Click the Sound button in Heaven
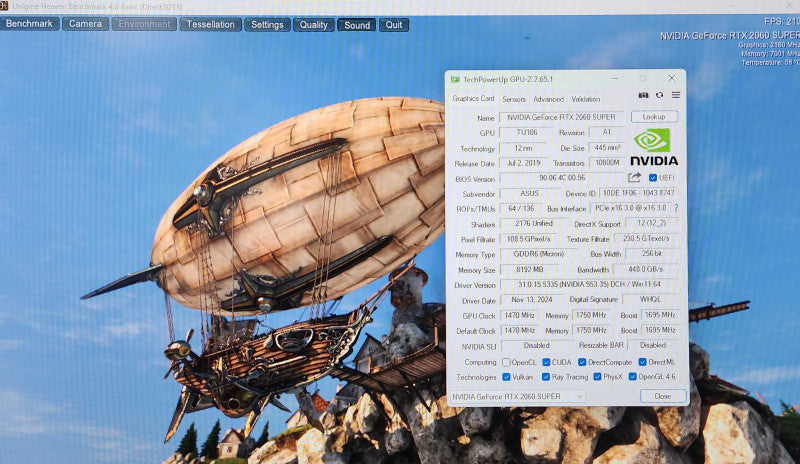Image resolution: width=800 pixels, height=464 pixels. pos(357,25)
